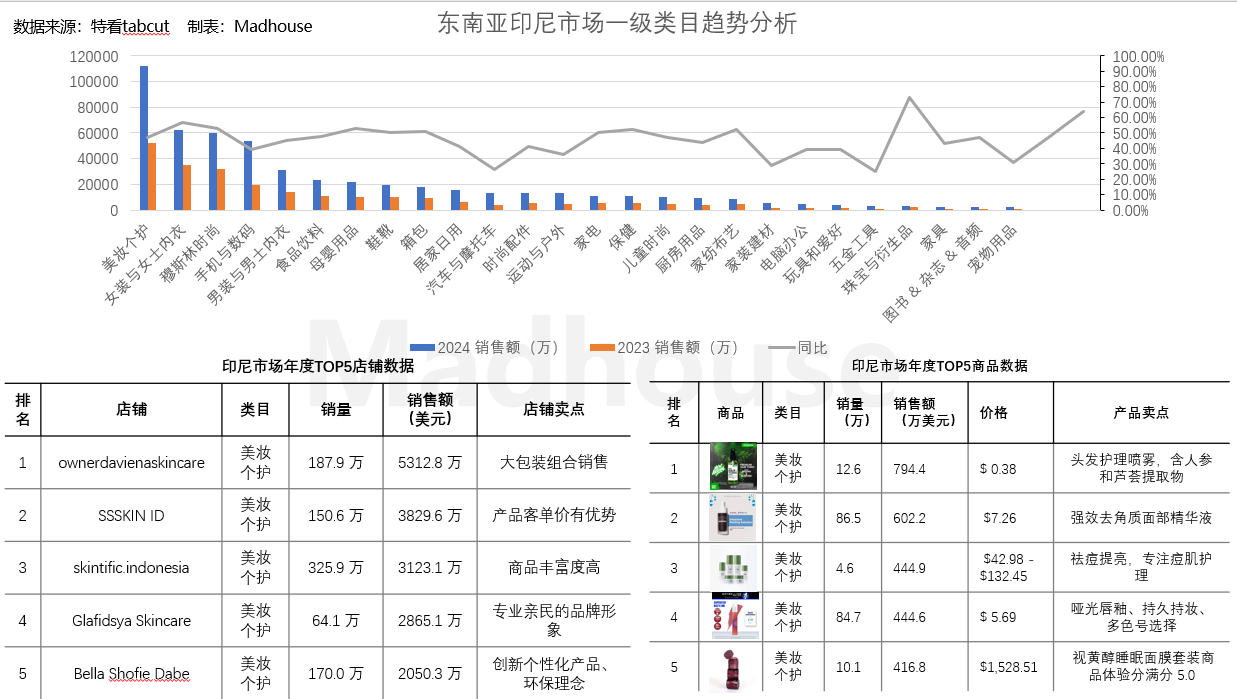Click the 120000 left axis value
The height and width of the screenshot is (699, 1237).
pos(96,56)
